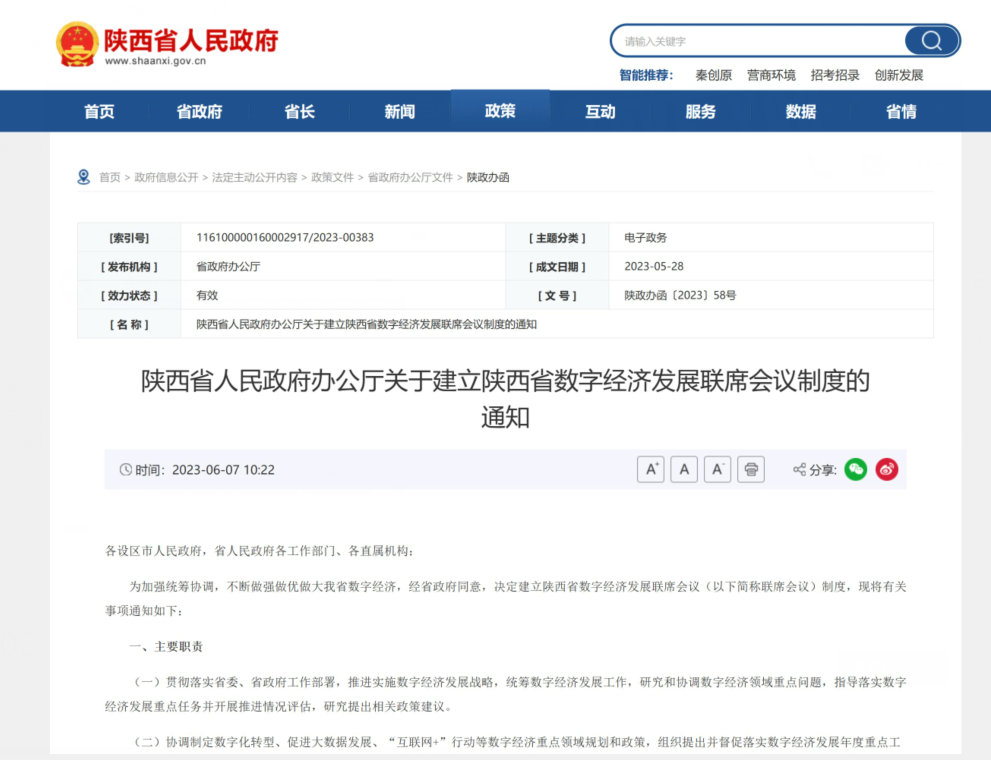
Task: Click the share icon beside 分享
Action: coord(799,469)
